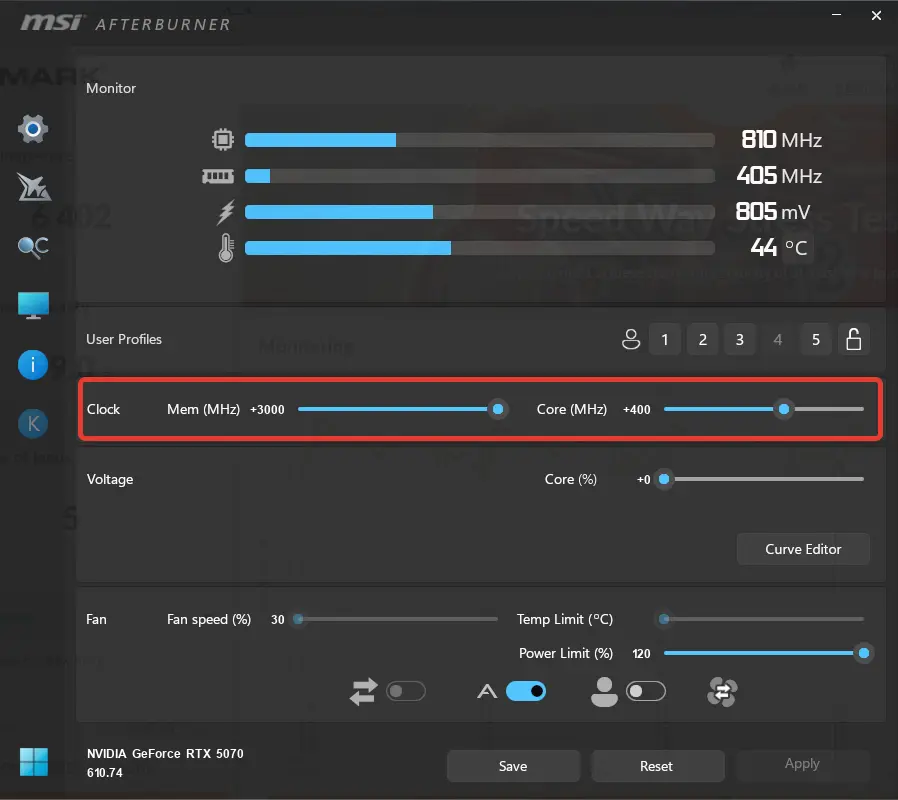This screenshot has width=898, height=800.
Task: Click the Power Limit (%) slider handle
Action: [x=864, y=653]
